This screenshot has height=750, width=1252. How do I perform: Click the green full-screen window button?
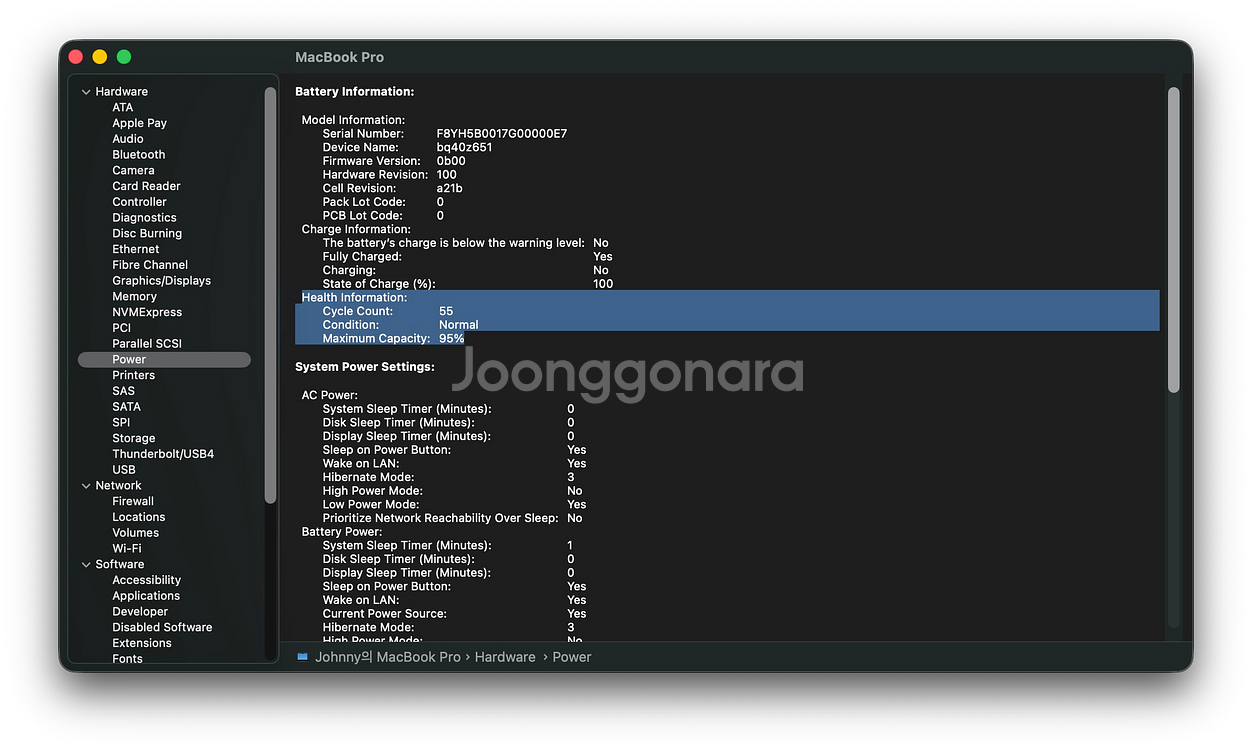124,57
